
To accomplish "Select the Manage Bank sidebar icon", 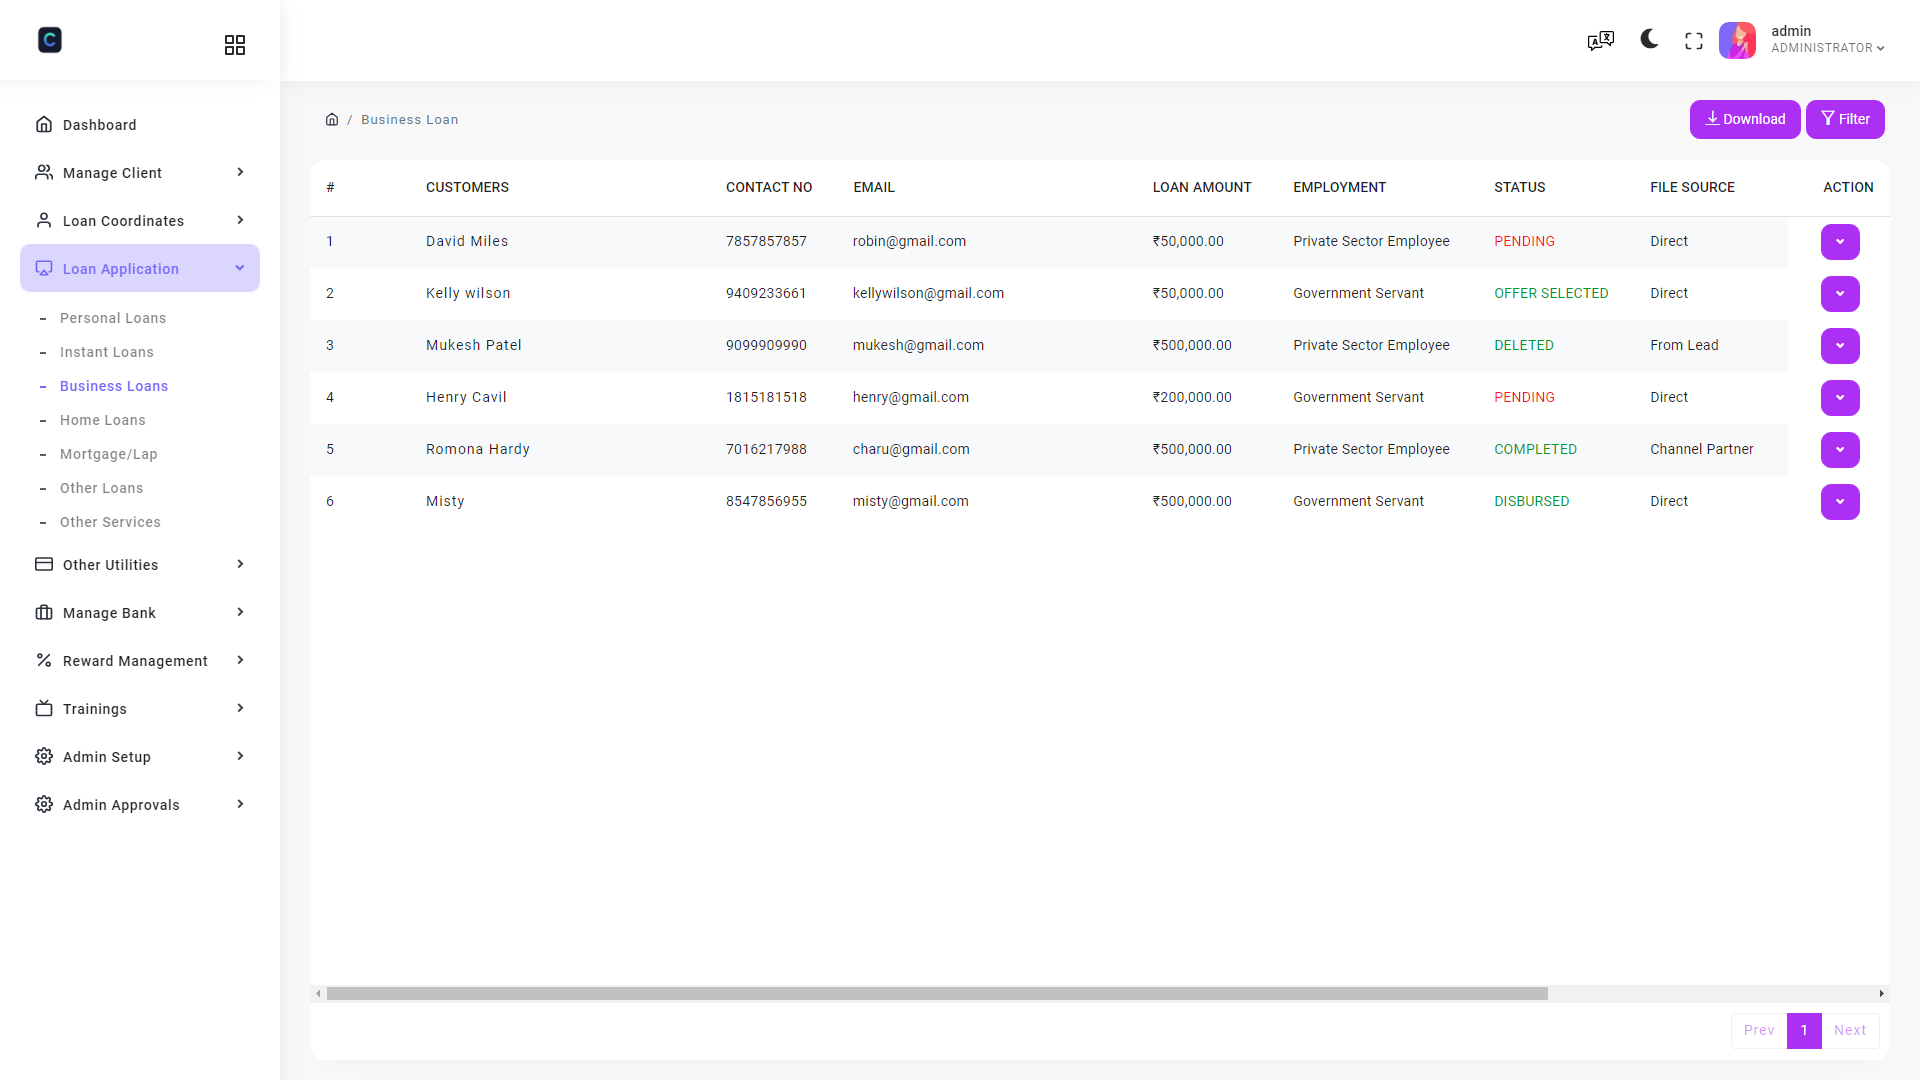I will tap(44, 612).
